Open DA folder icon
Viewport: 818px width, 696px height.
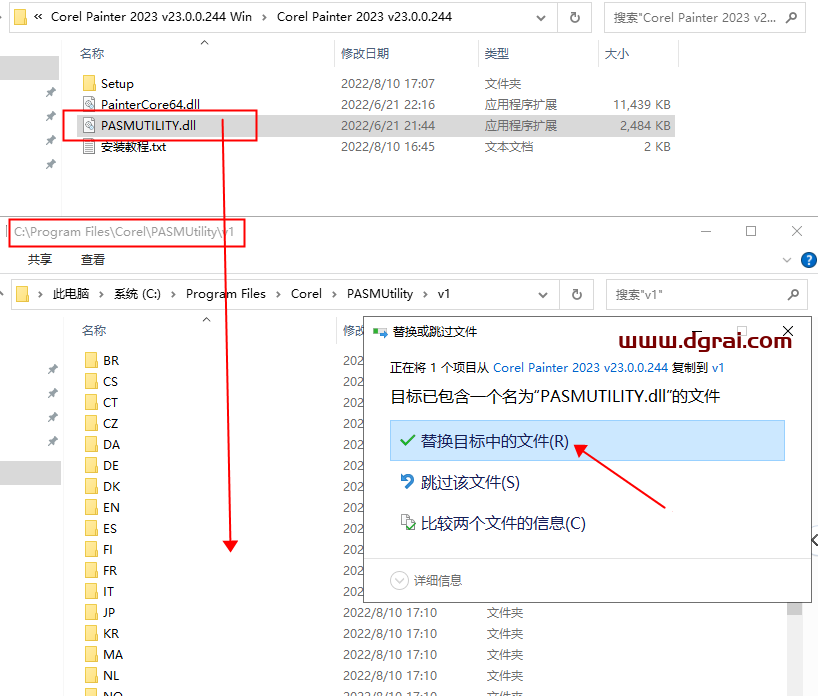[91, 444]
